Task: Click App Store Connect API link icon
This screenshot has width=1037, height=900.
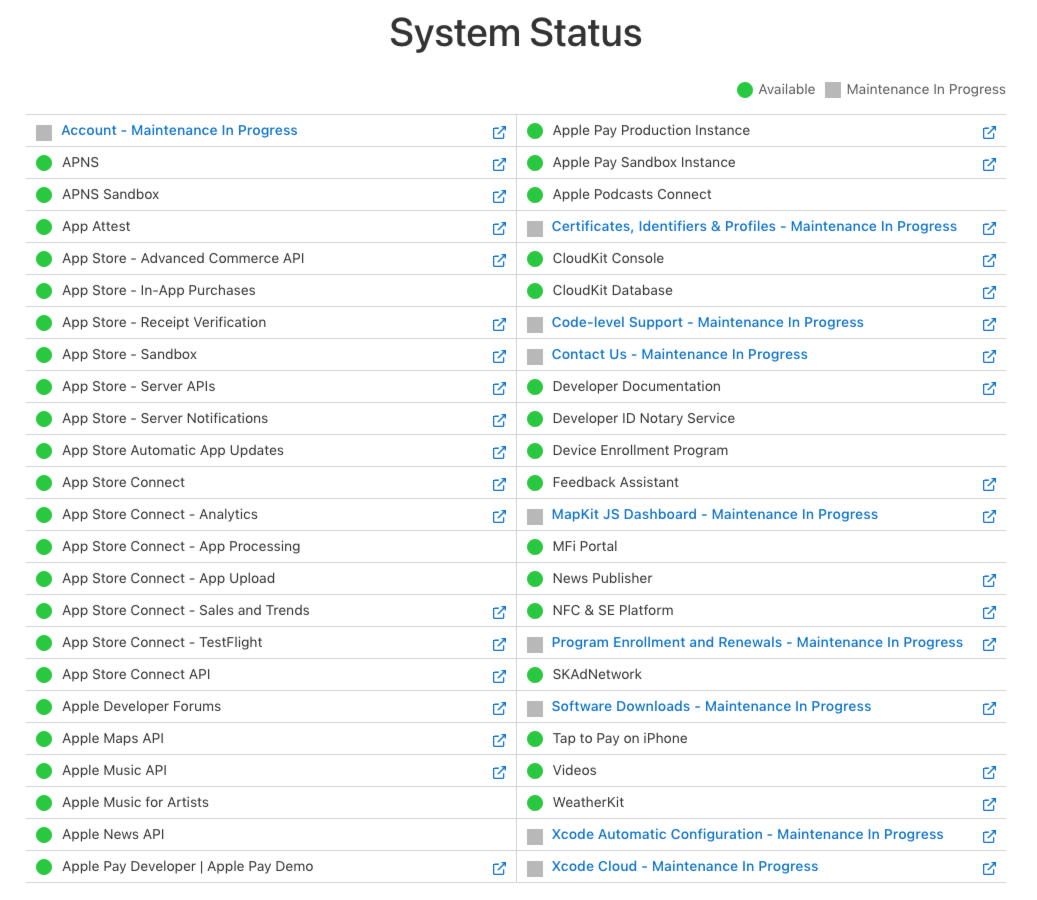Action: [x=499, y=676]
